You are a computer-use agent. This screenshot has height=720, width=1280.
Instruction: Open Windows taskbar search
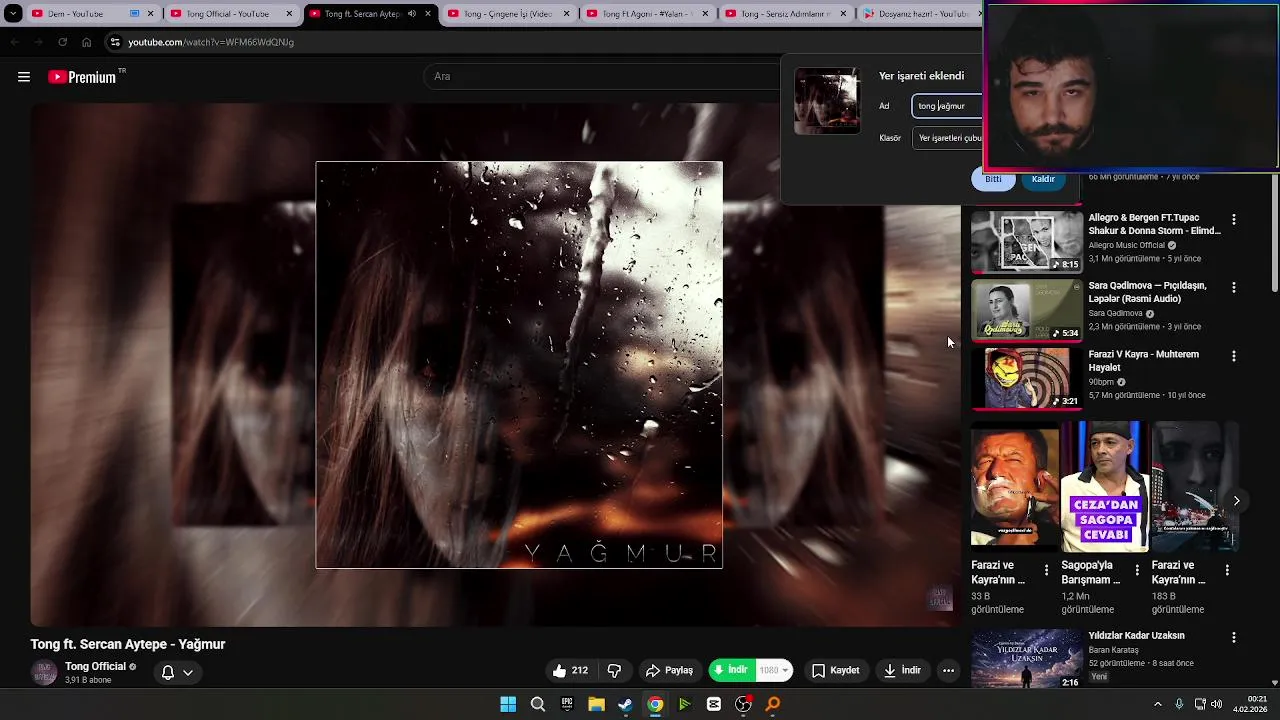click(x=537, y=704)
